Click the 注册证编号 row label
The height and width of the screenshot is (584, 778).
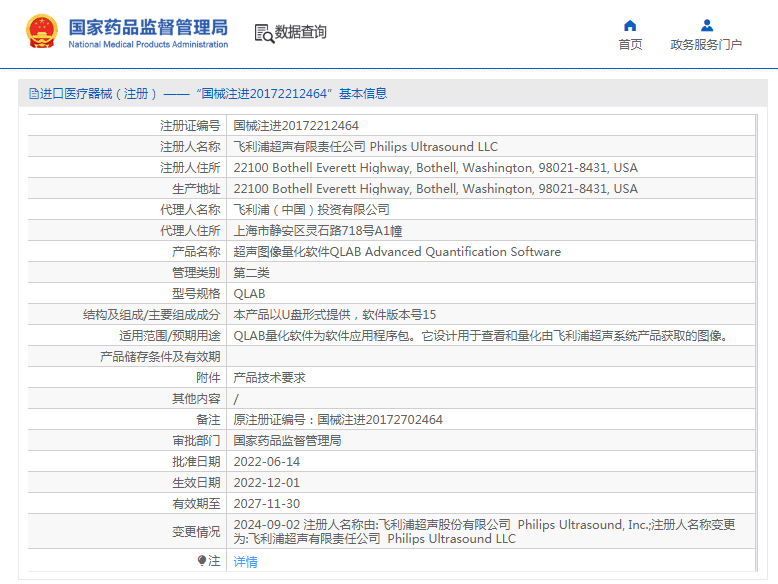[190, 126]
